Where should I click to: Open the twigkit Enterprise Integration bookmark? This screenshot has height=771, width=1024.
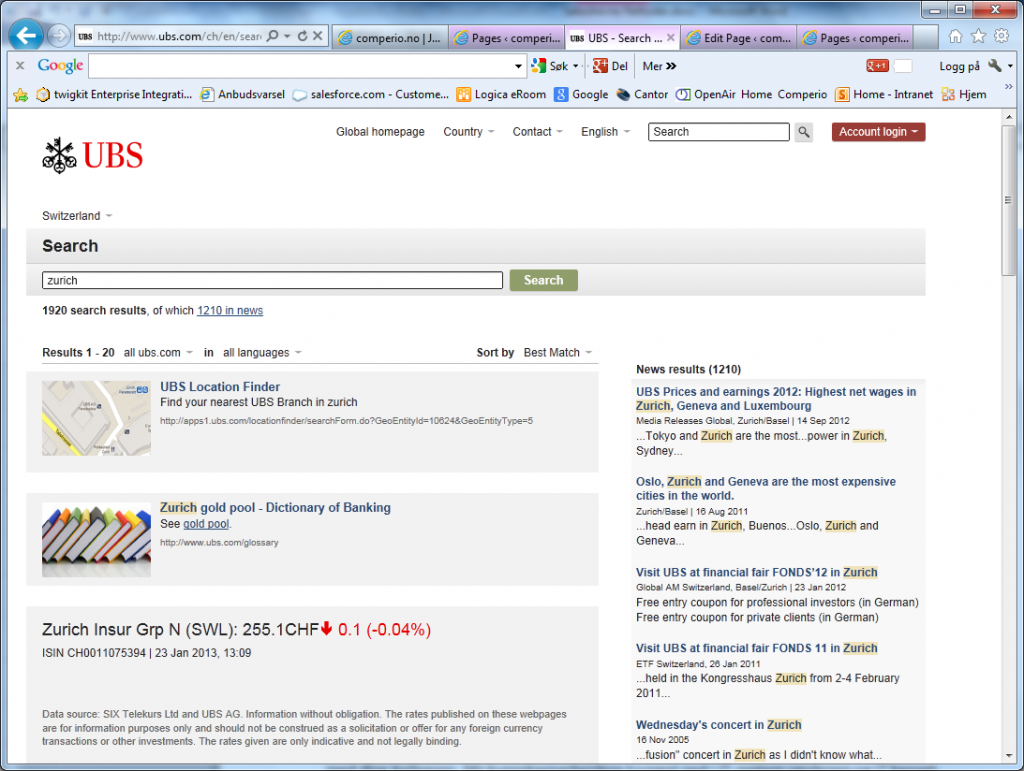click(114, 95)
